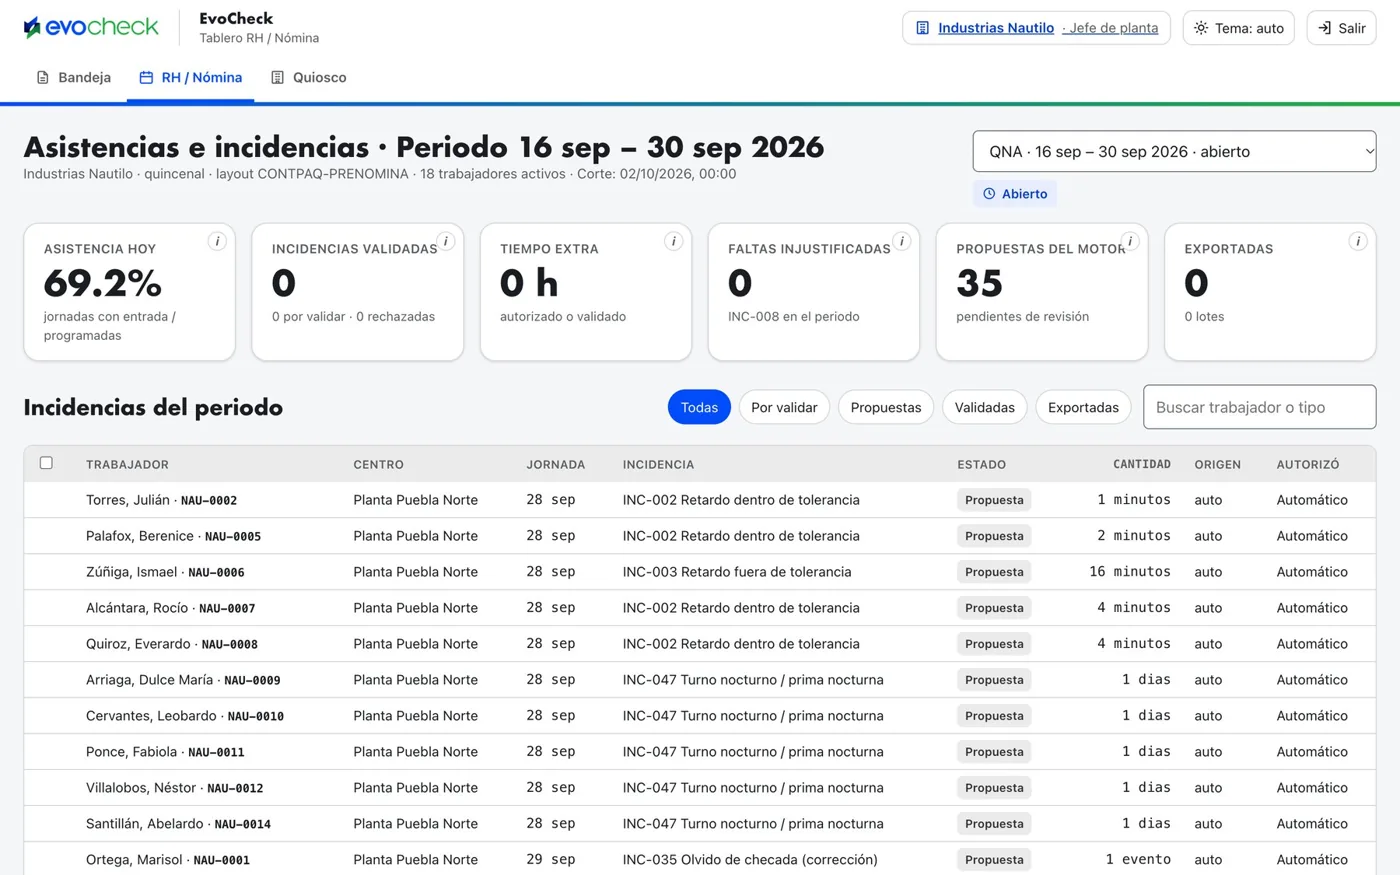The image size is (1400, 875).
Task: Open info icon on Incidencias Validadas card
Action: click(x=446, y=241)
